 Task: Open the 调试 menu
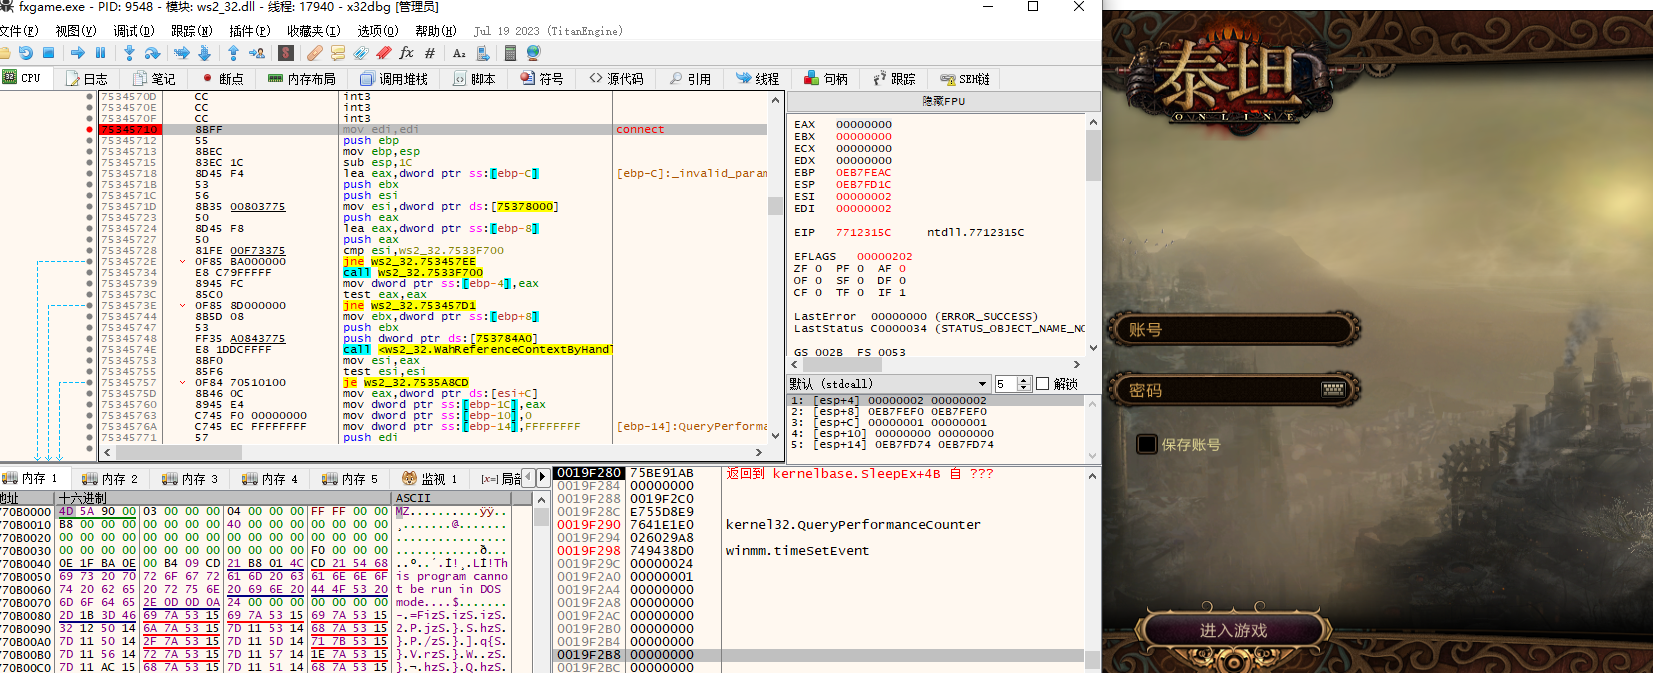(133, 31)
